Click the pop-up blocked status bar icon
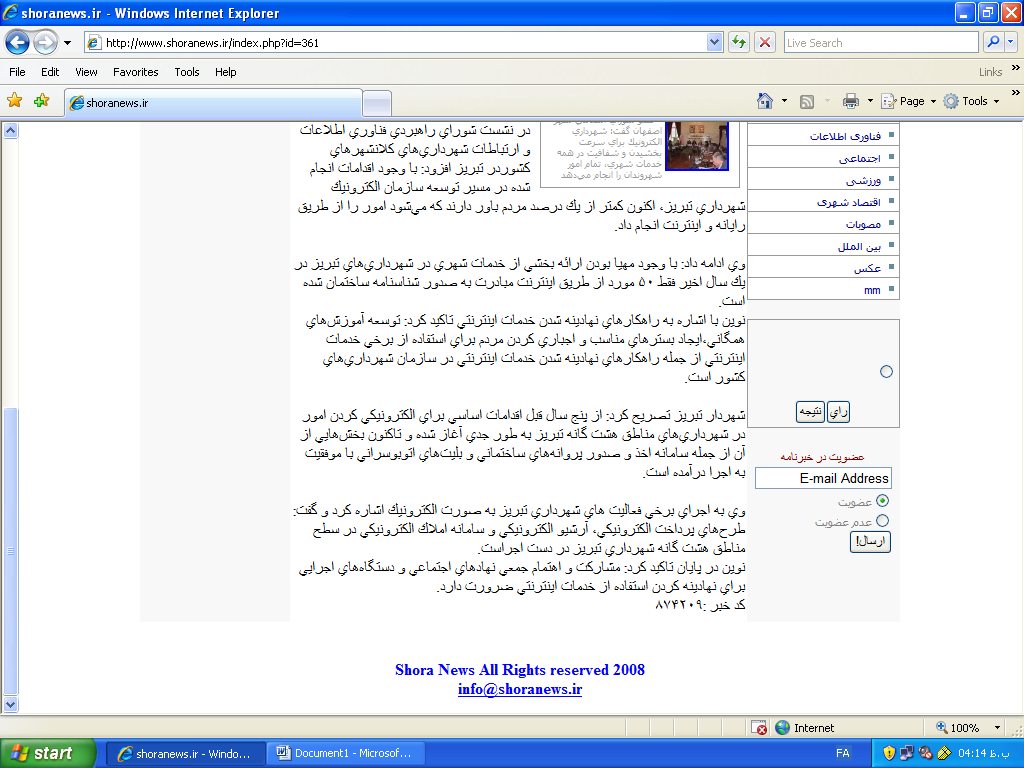The image size is (1024, 768). pyautogui.click(x=759, y=728)
